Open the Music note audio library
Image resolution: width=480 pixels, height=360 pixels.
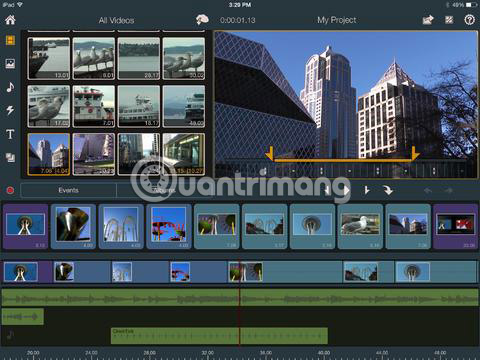point(10,87)
